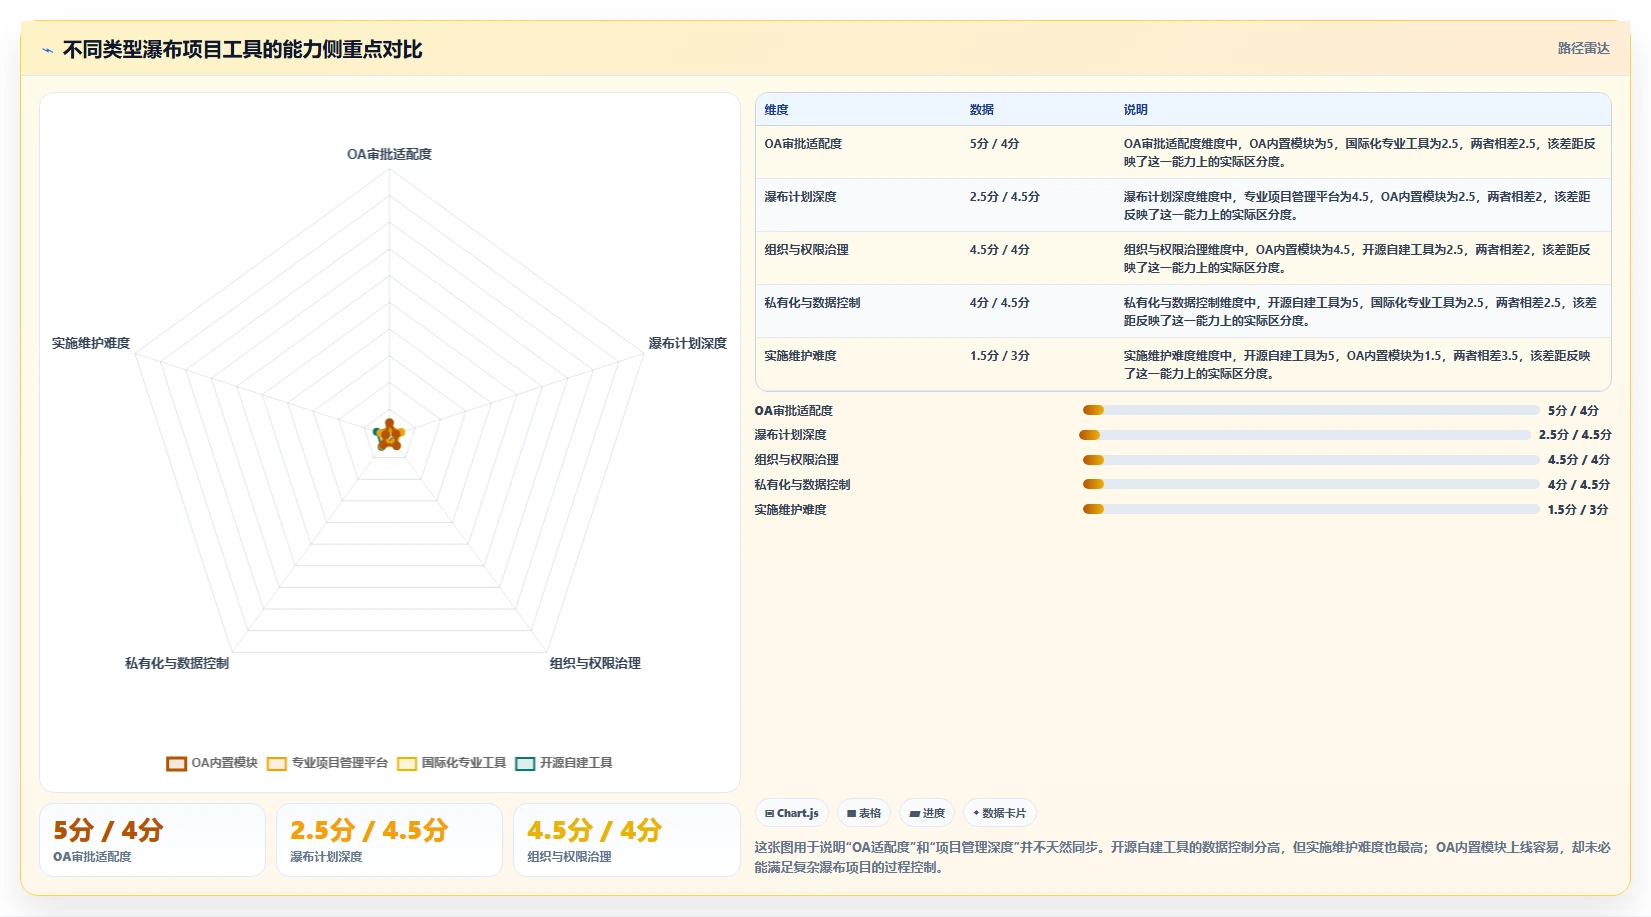
Task: Click the OA审批适配度 row description text in table
Action: coord(1359,153)
